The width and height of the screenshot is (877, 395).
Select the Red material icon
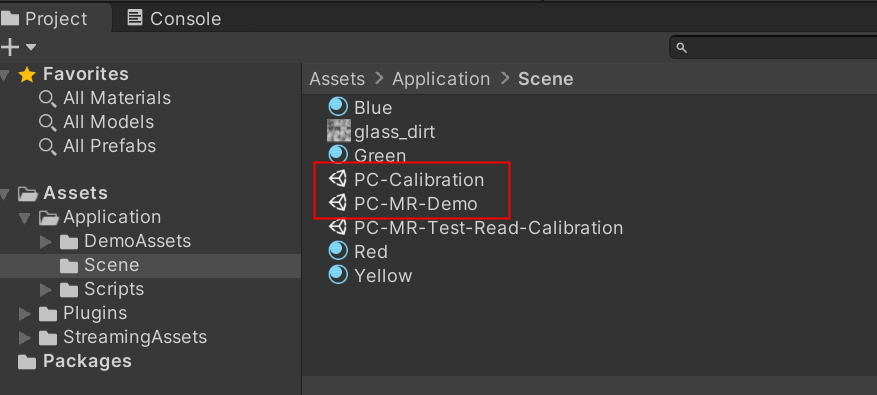[338, 251]
